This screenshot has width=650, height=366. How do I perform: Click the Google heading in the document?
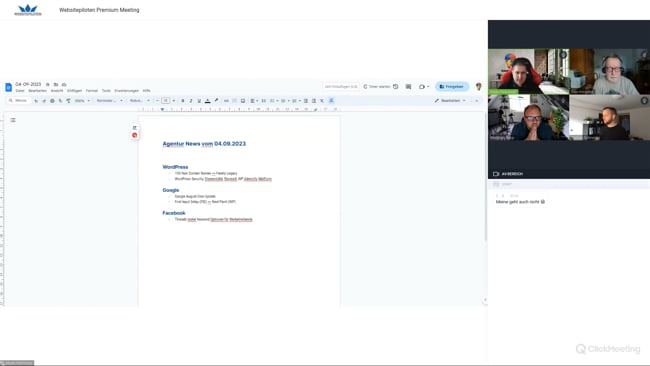[170, 190]
